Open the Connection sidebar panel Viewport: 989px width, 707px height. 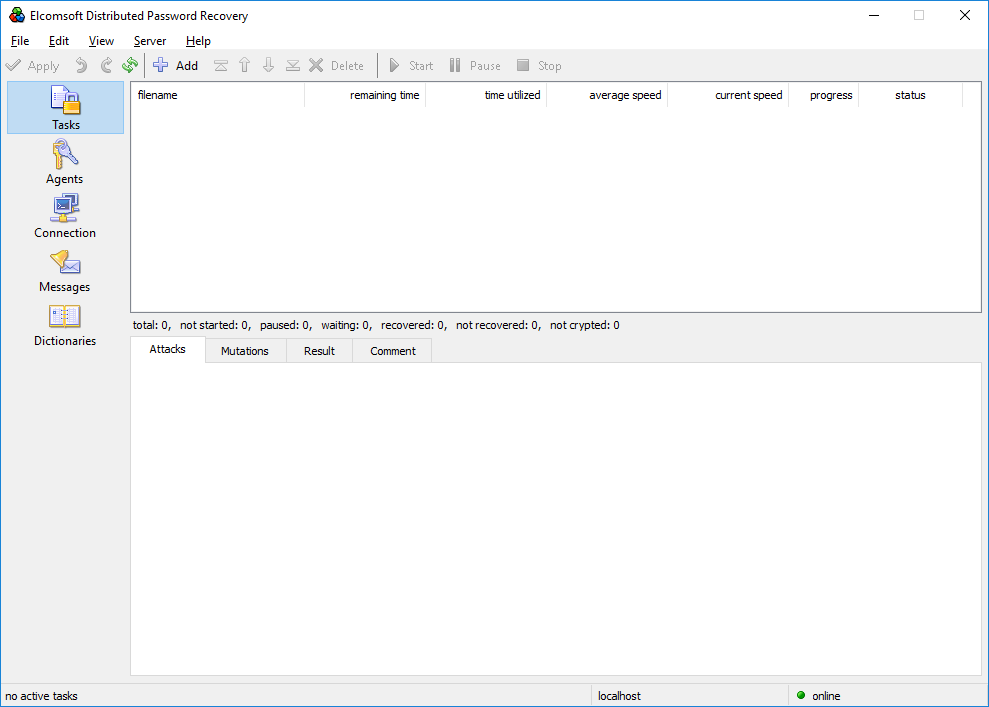[x=65, y=216]
